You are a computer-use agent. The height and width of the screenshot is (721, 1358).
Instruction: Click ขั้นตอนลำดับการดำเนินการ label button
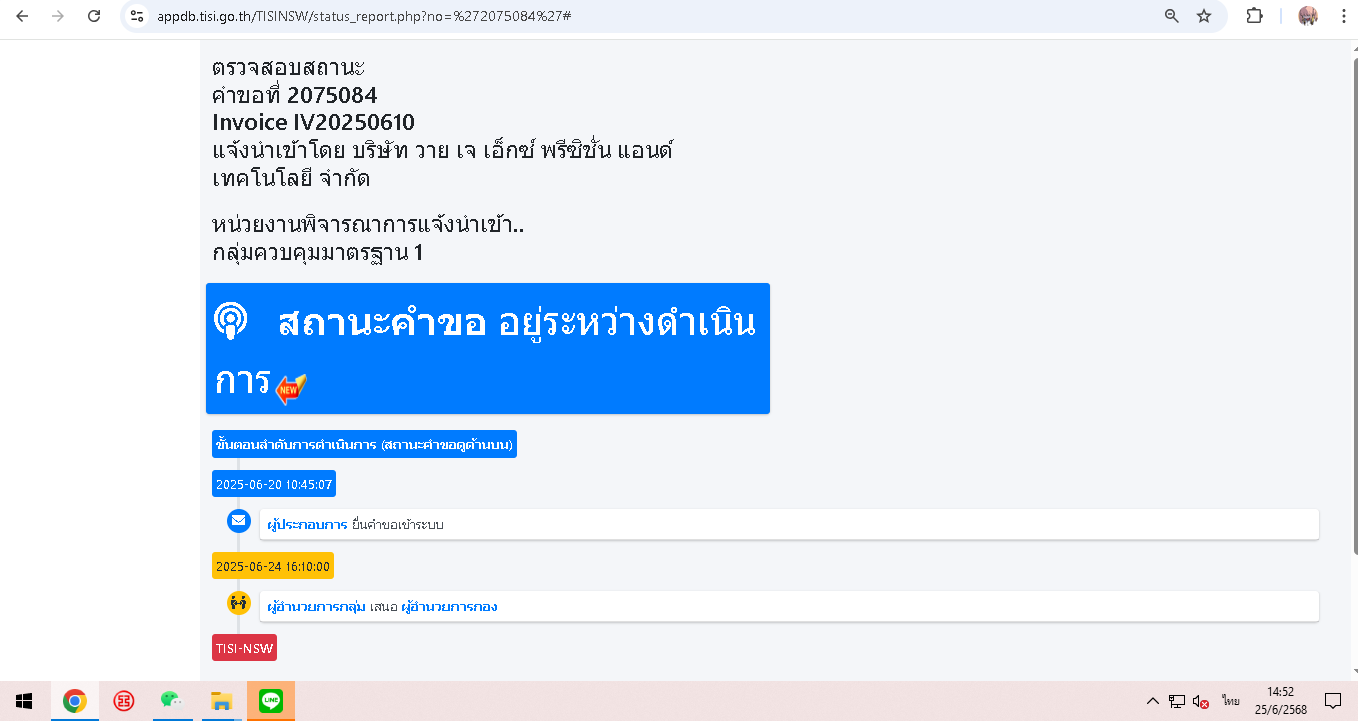pyautogui.click(x=364, y=444)
